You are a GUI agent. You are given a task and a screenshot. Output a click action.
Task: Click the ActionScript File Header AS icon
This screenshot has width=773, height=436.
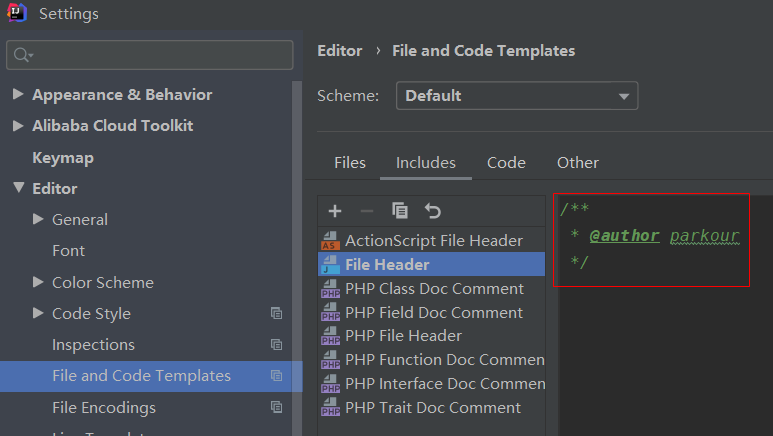tap(330, 241)
